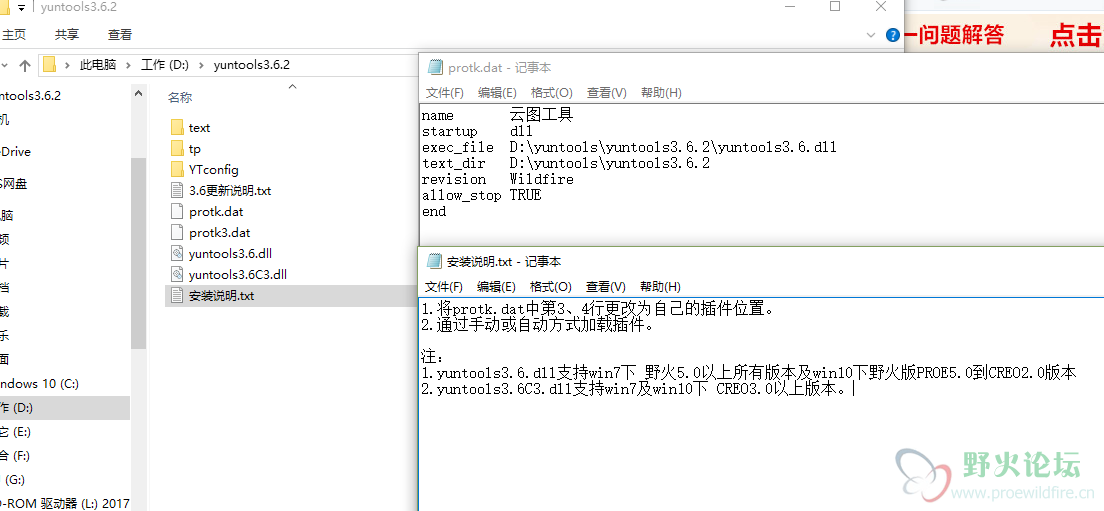Open the tp folder icon

tap(177, 149)
